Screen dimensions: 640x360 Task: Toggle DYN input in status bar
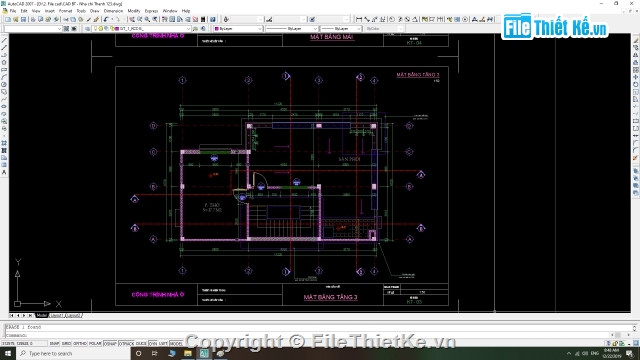pyautogui.click(x=153, y=344)
